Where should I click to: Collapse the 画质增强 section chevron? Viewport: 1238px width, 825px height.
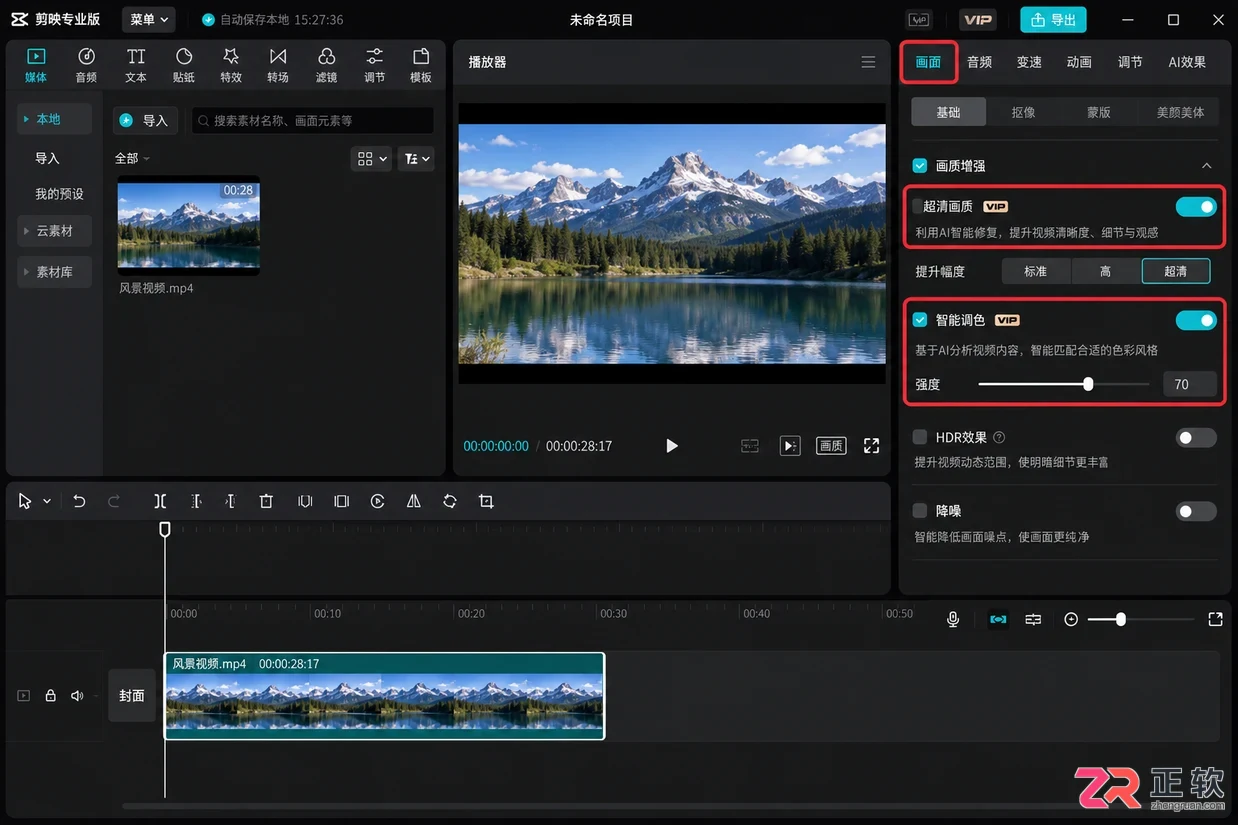pyautogui.click(x=1207, y=165)
